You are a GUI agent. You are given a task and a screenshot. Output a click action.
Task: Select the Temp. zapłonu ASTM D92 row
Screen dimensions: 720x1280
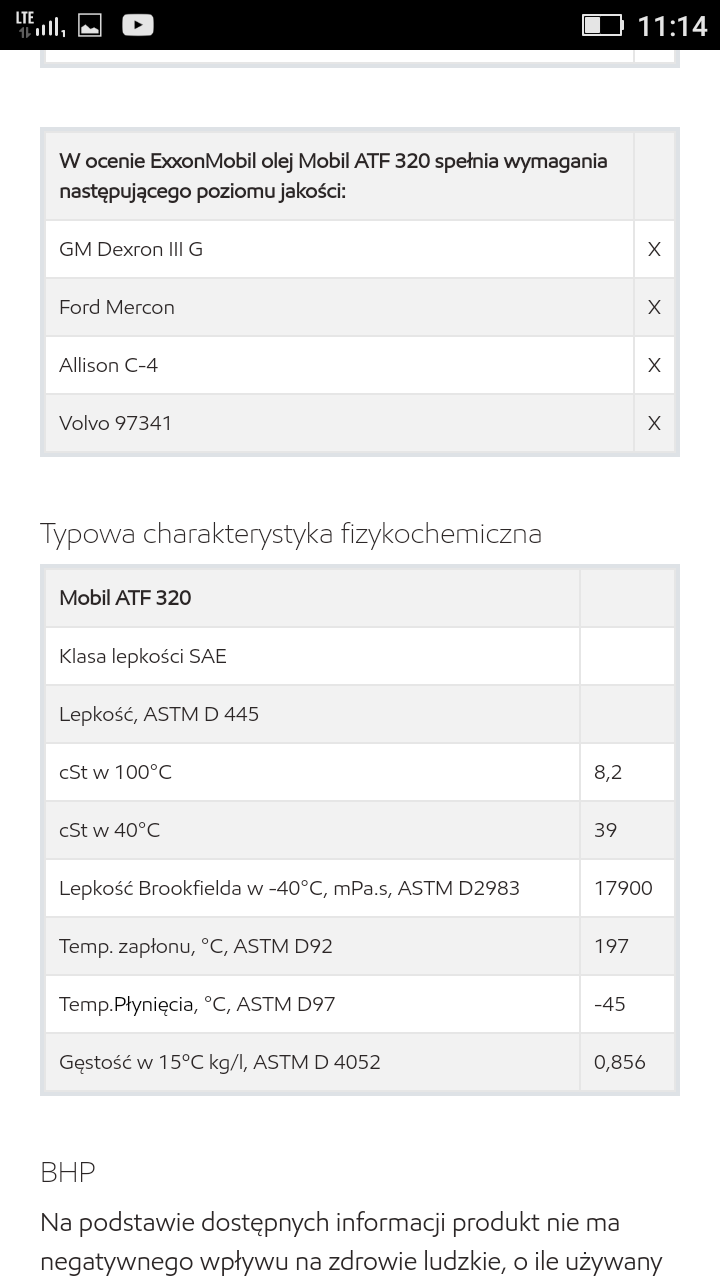click(360, 946)
